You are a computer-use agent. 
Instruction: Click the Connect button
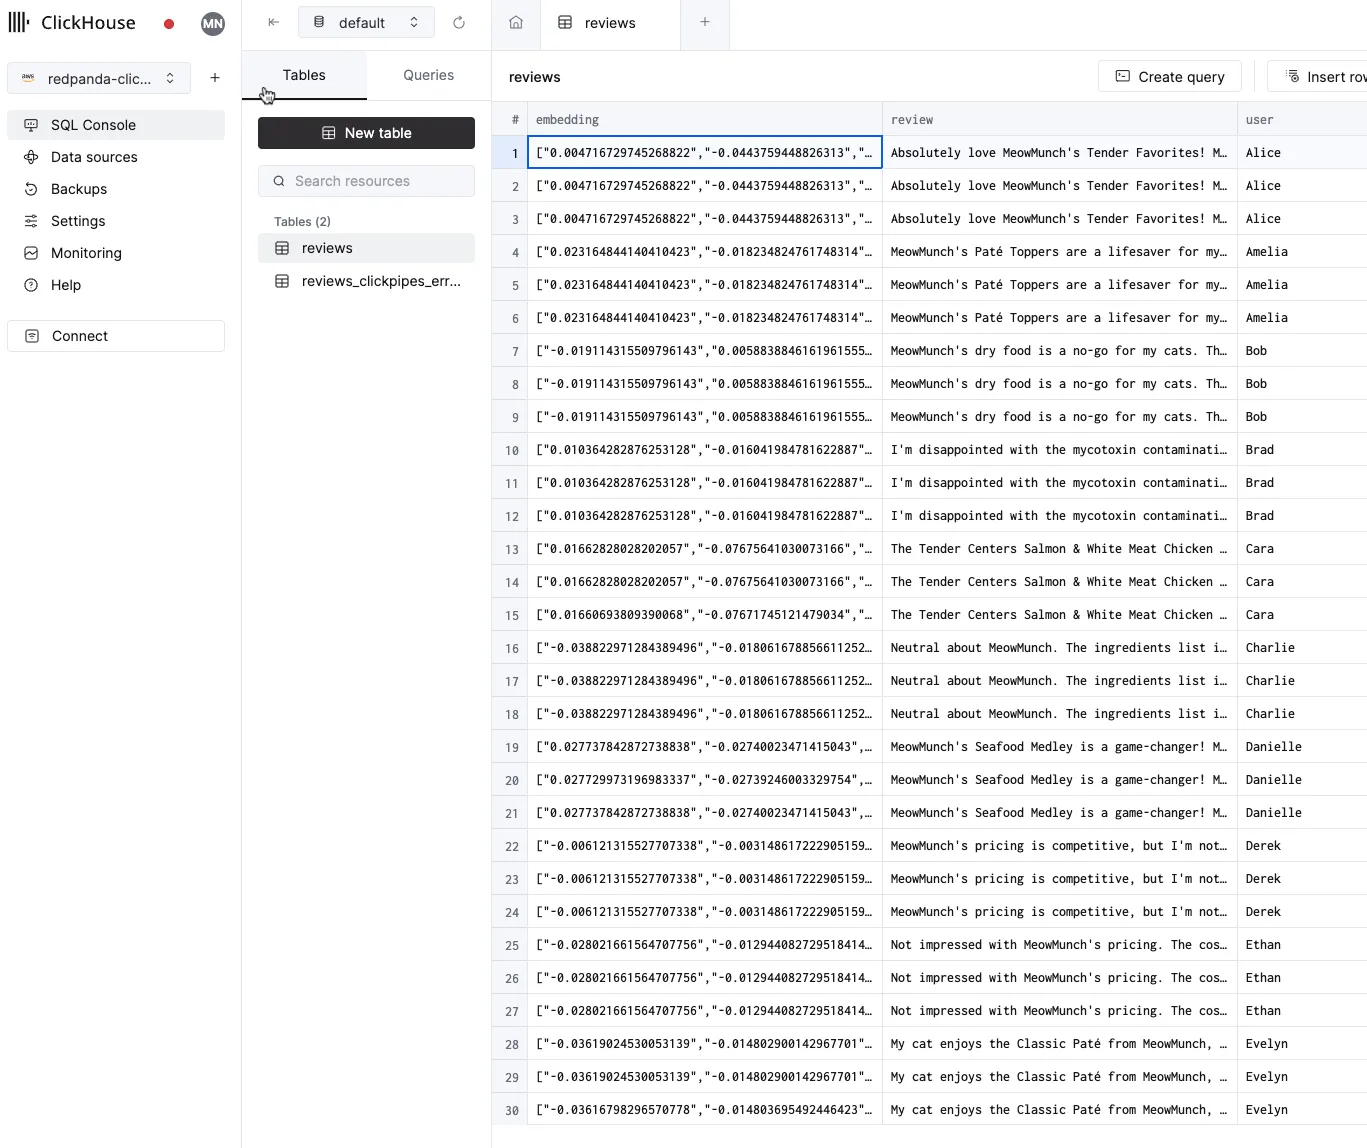(x=116, y=336)
